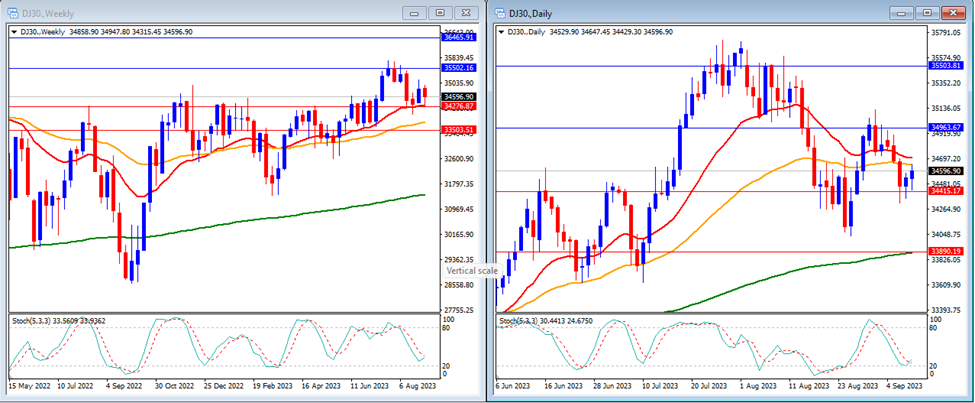
Task: Click the Stoch(5,3,3) label in Weekly indicator pane
Action: click(31, 320)
